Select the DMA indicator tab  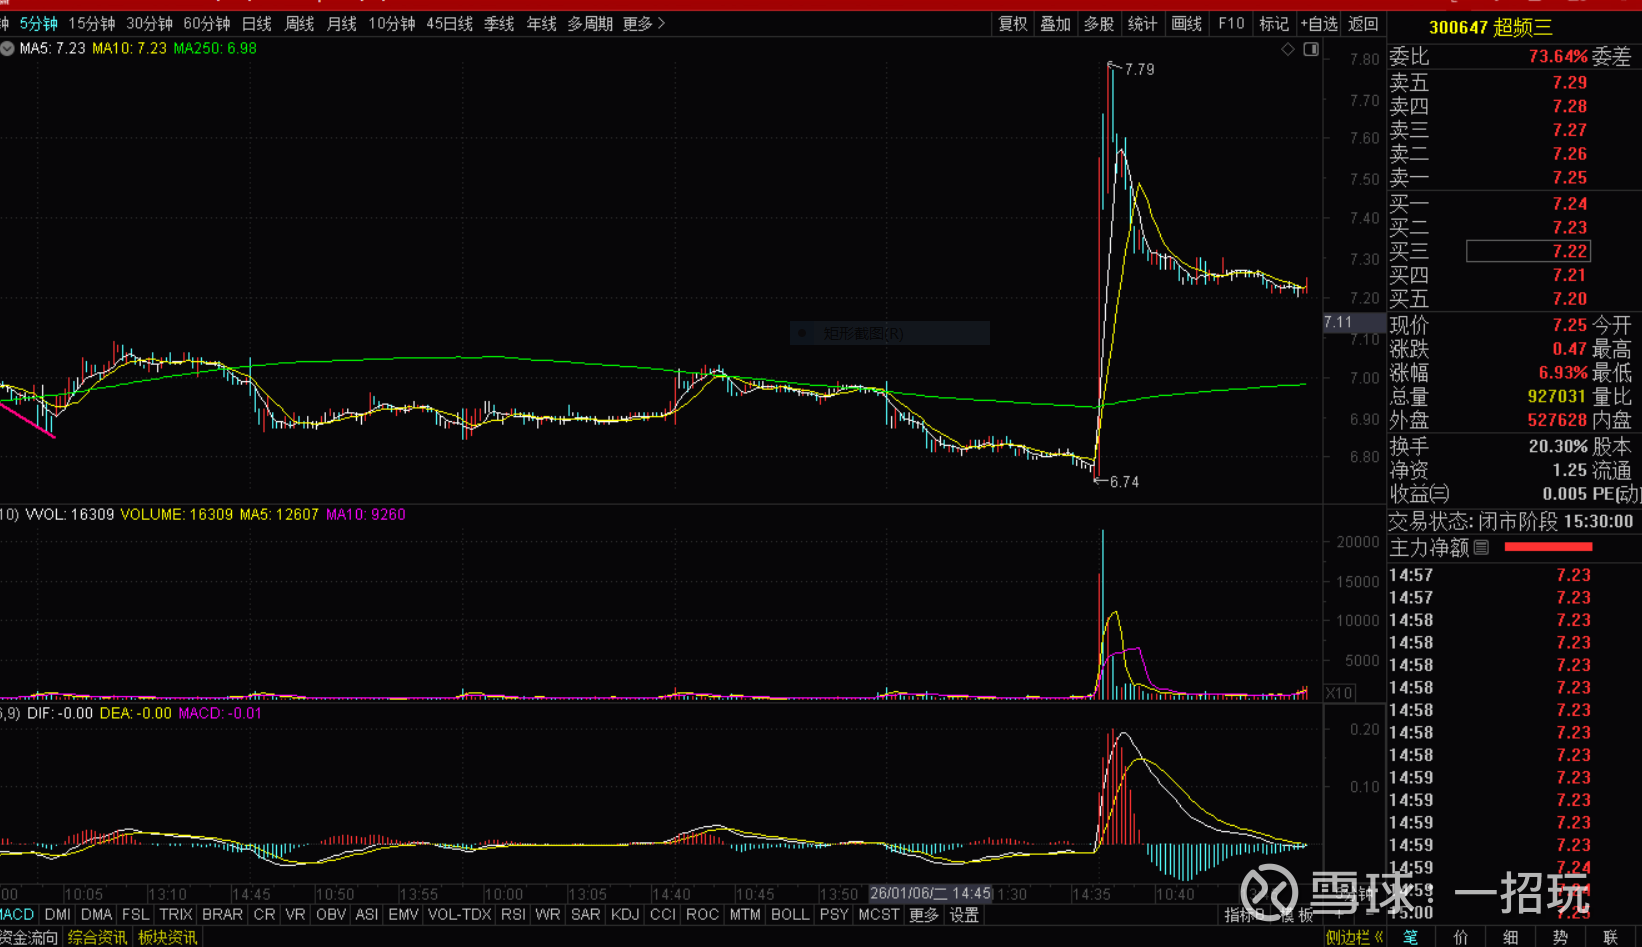point(97,915)
